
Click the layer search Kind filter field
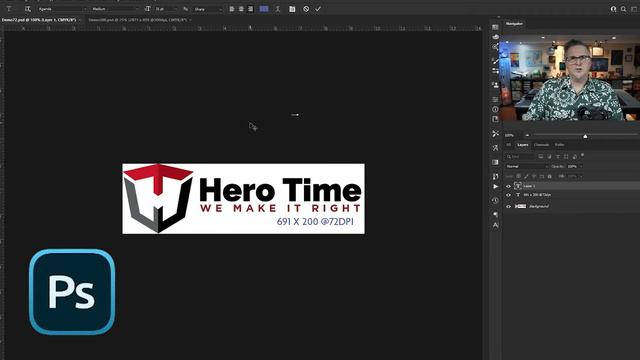[x=520, y=156]
